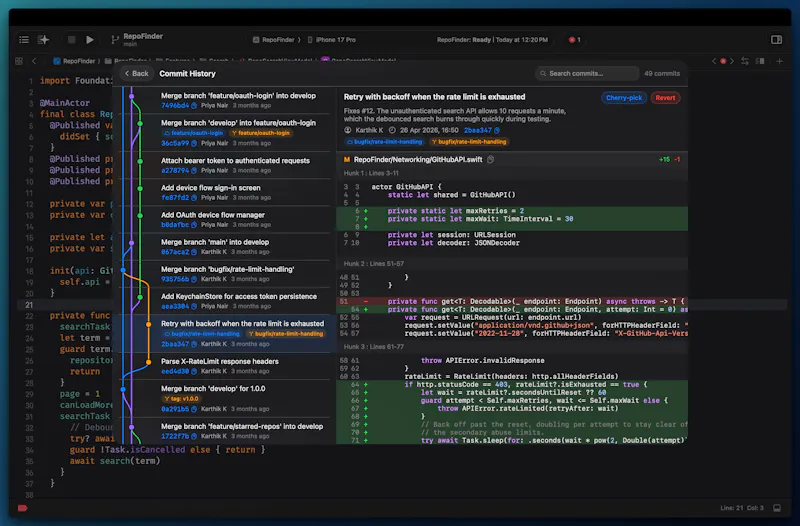Cherry-pick the selected commit
Image resolution: width=800 pixels, height=526 pixels.
(x=623, y=98)
